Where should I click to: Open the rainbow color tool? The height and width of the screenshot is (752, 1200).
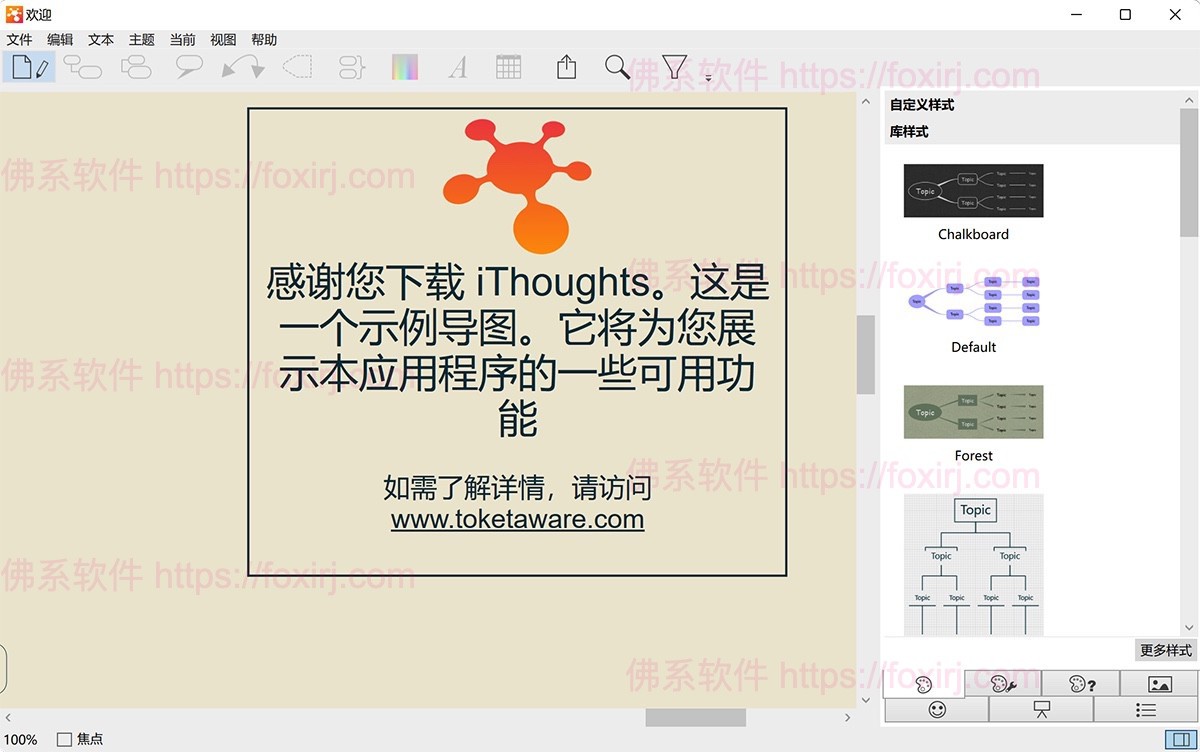404,67
